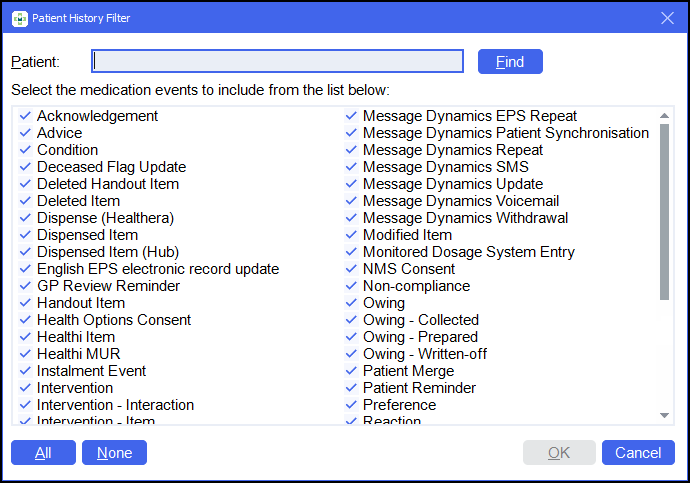Deselect Message Dynamics SMS event
The height and width of the screenshot is (483, 690).
click(x=351, y=167)
